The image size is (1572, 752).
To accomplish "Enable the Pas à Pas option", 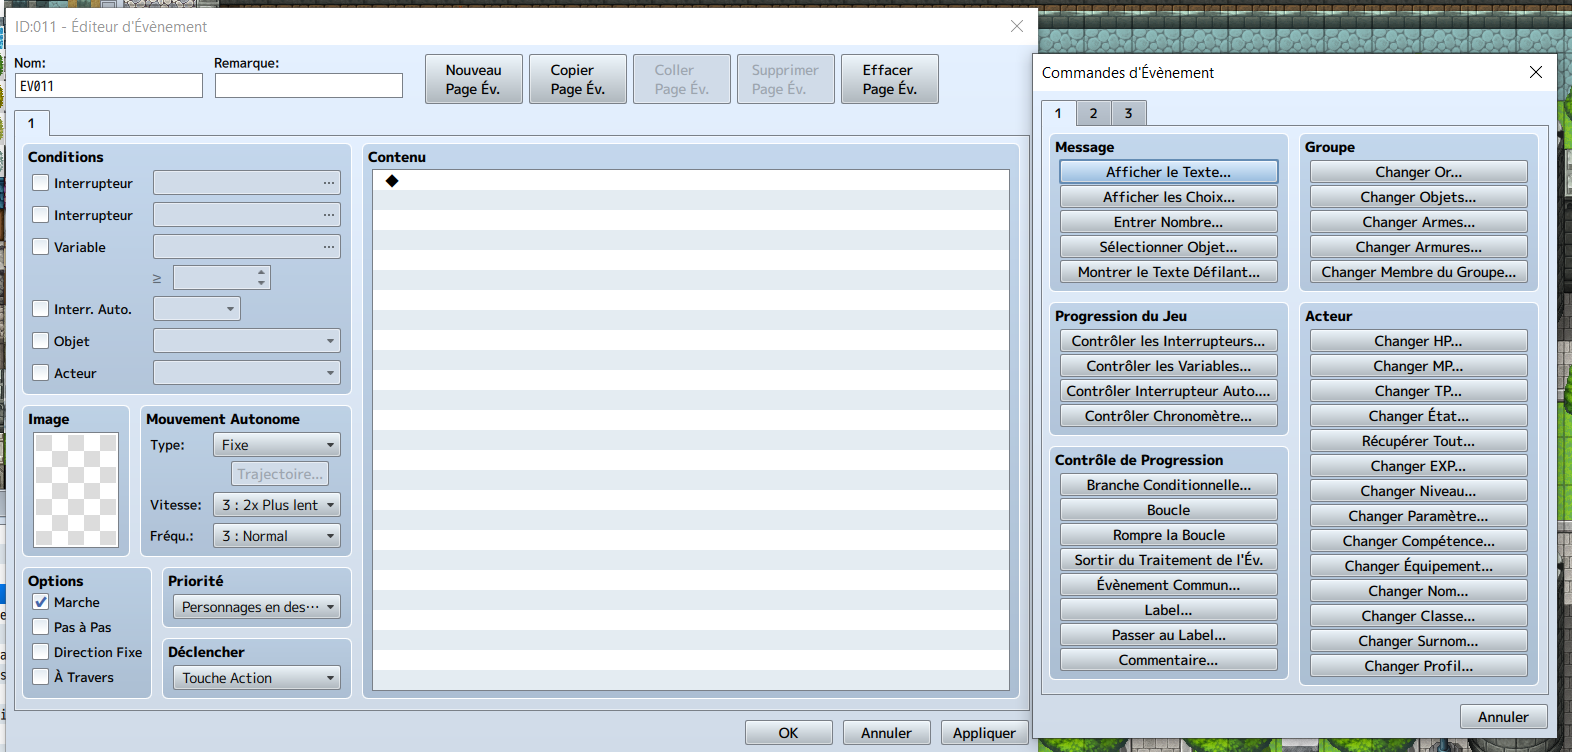I will [41, 627].
